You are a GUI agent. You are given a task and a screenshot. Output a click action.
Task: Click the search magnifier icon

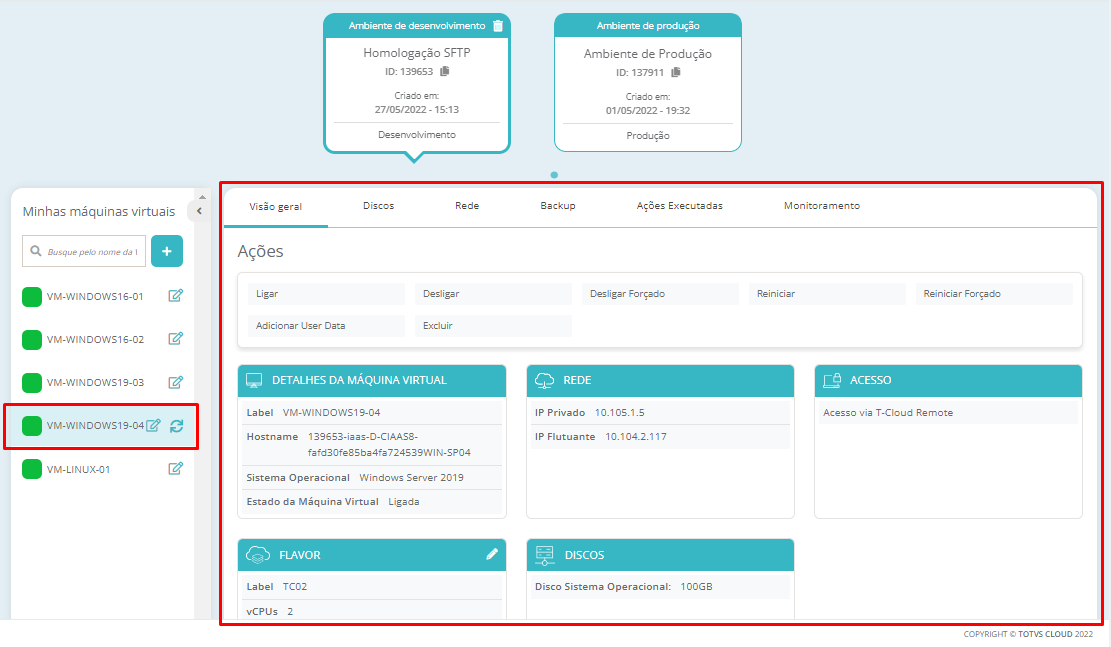[x=36, y=251]
